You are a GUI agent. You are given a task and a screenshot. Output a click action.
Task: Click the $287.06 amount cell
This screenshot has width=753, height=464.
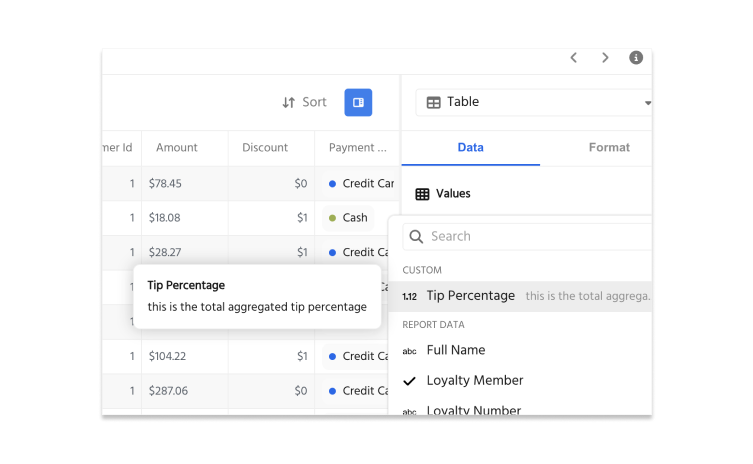(168, 391)
